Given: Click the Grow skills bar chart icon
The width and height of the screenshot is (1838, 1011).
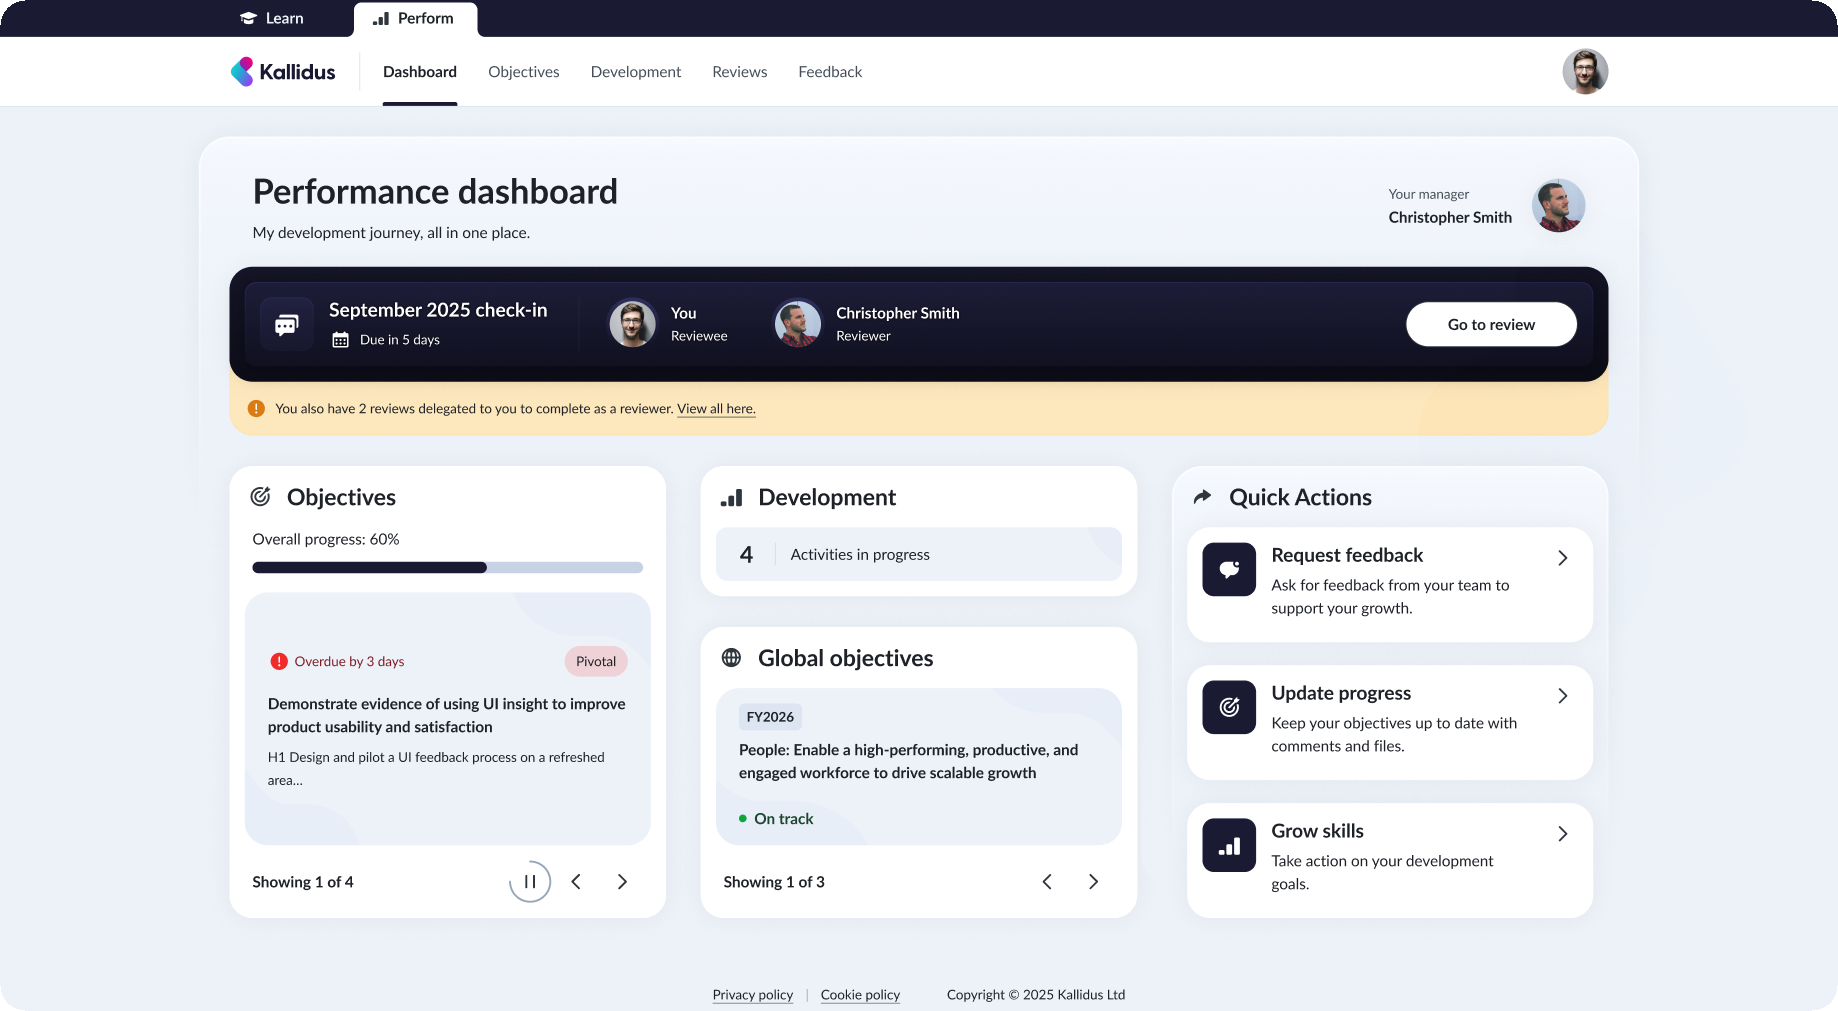Looking at the screenshot, I should click(1228, 846).
